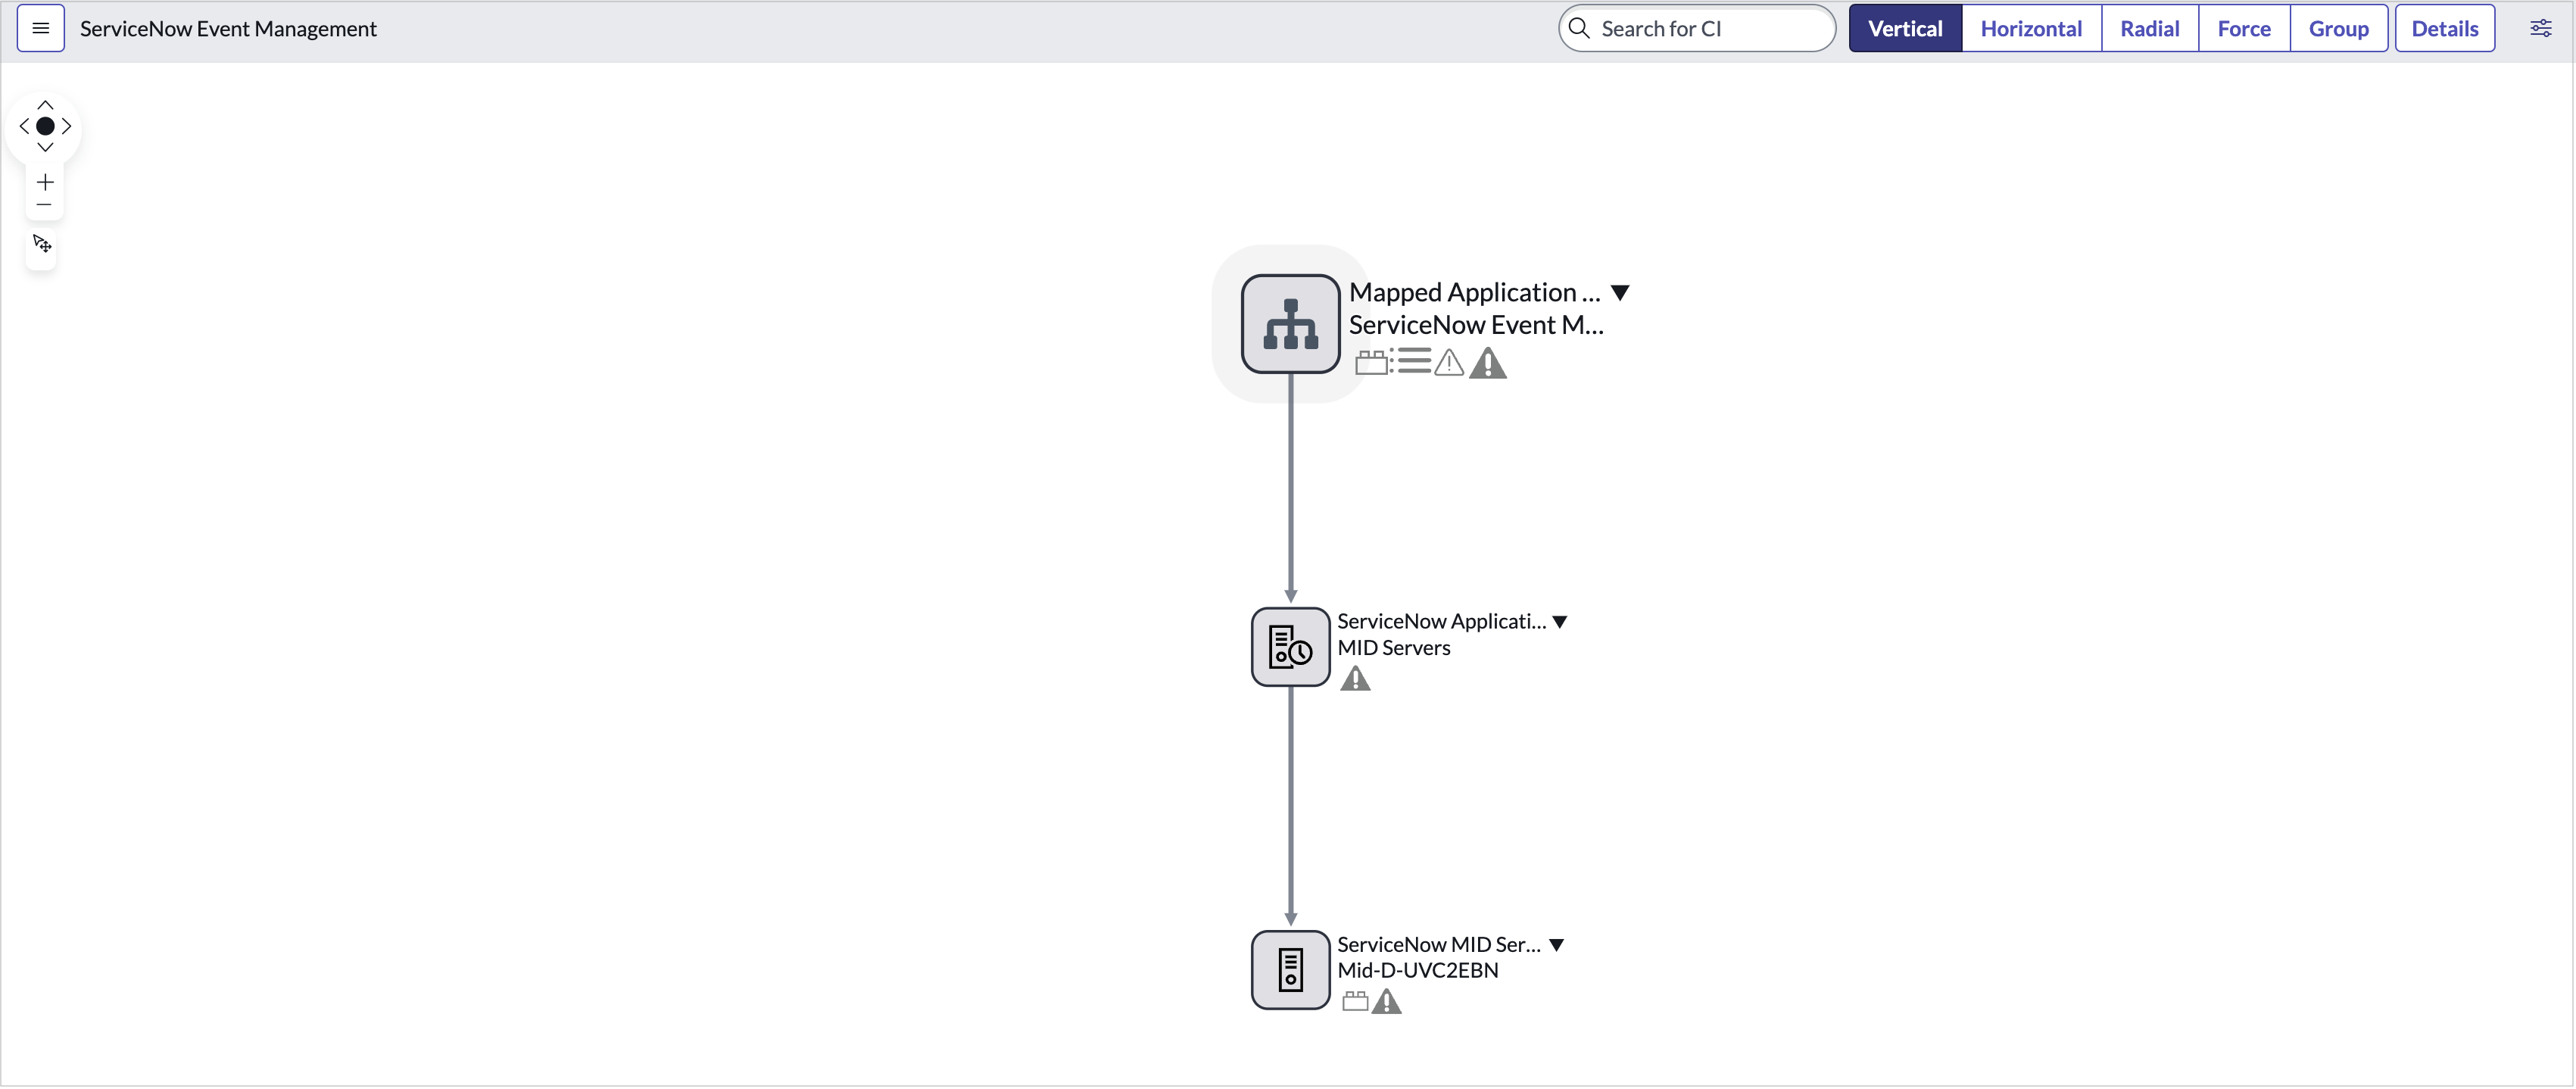2576x1089 pixels.
Task: Pan the map left with the arrow
Action: [x=24, y=126]
